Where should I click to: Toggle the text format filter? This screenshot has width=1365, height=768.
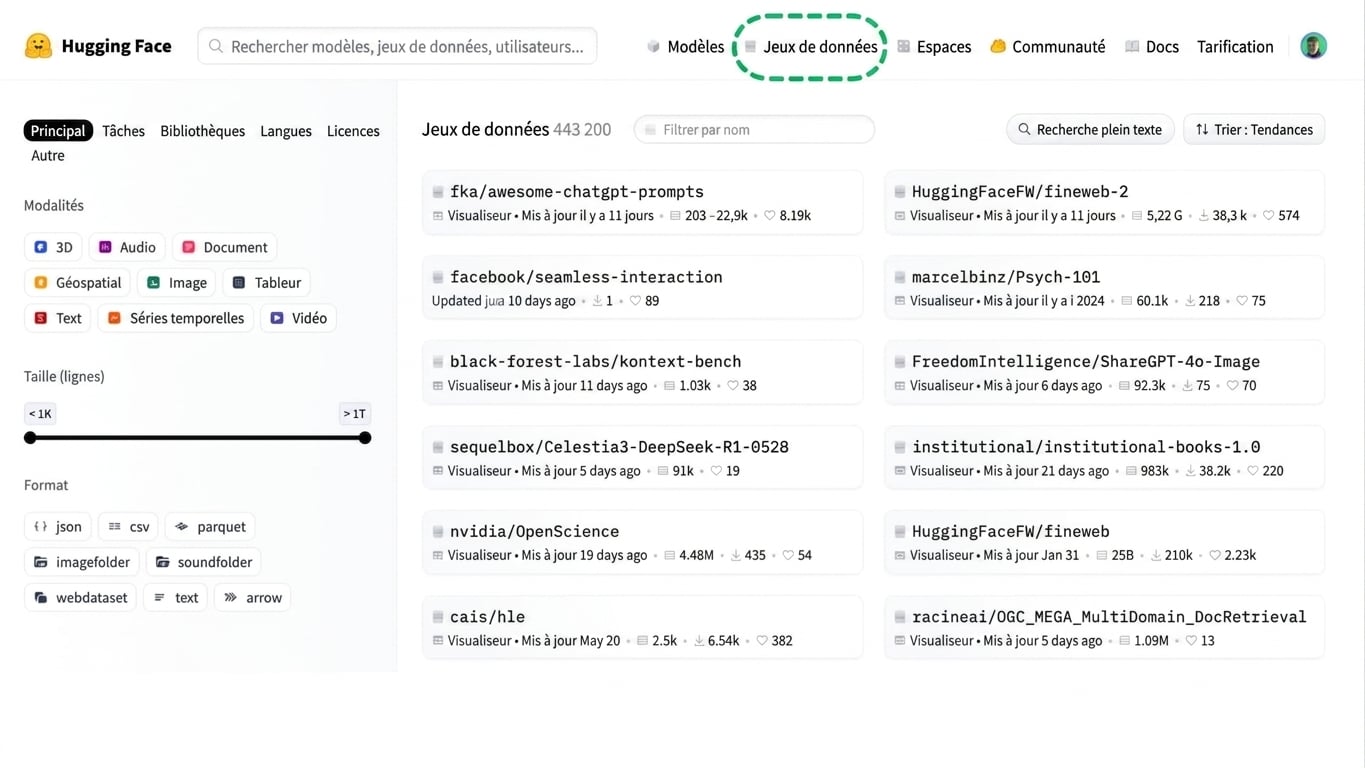175,598
